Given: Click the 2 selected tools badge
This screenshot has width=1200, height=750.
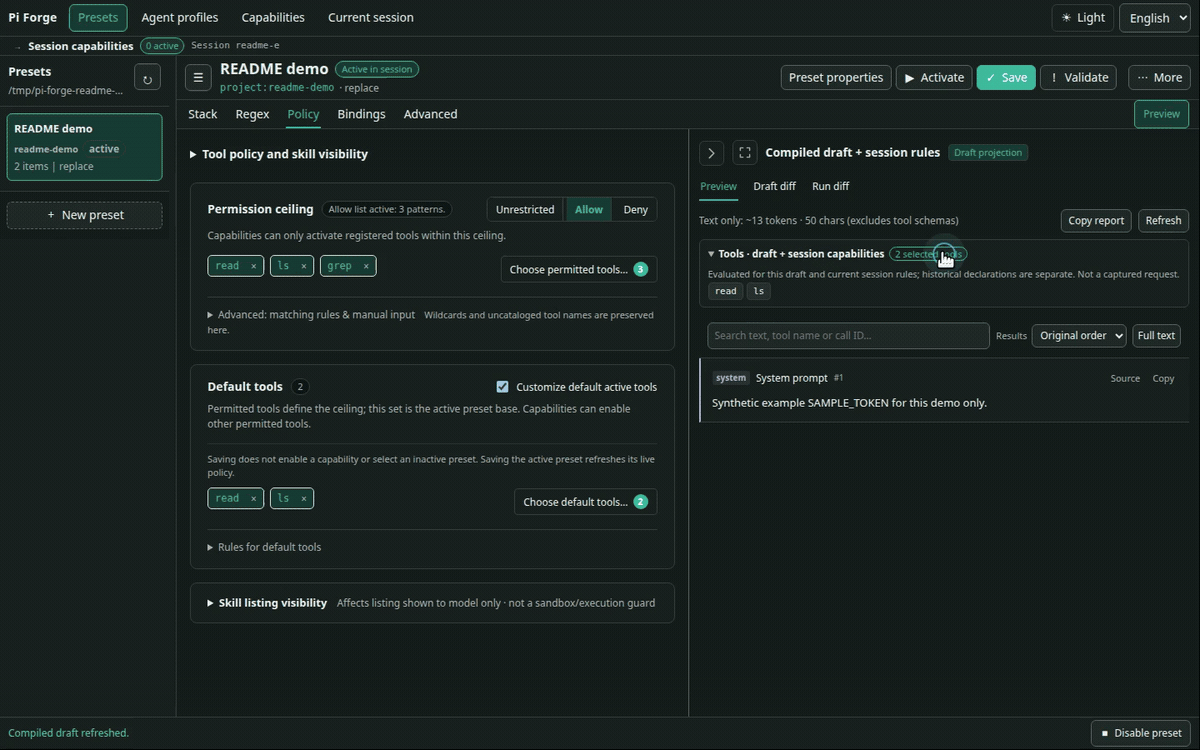Looking at the screenshot, I should (928, 254).
